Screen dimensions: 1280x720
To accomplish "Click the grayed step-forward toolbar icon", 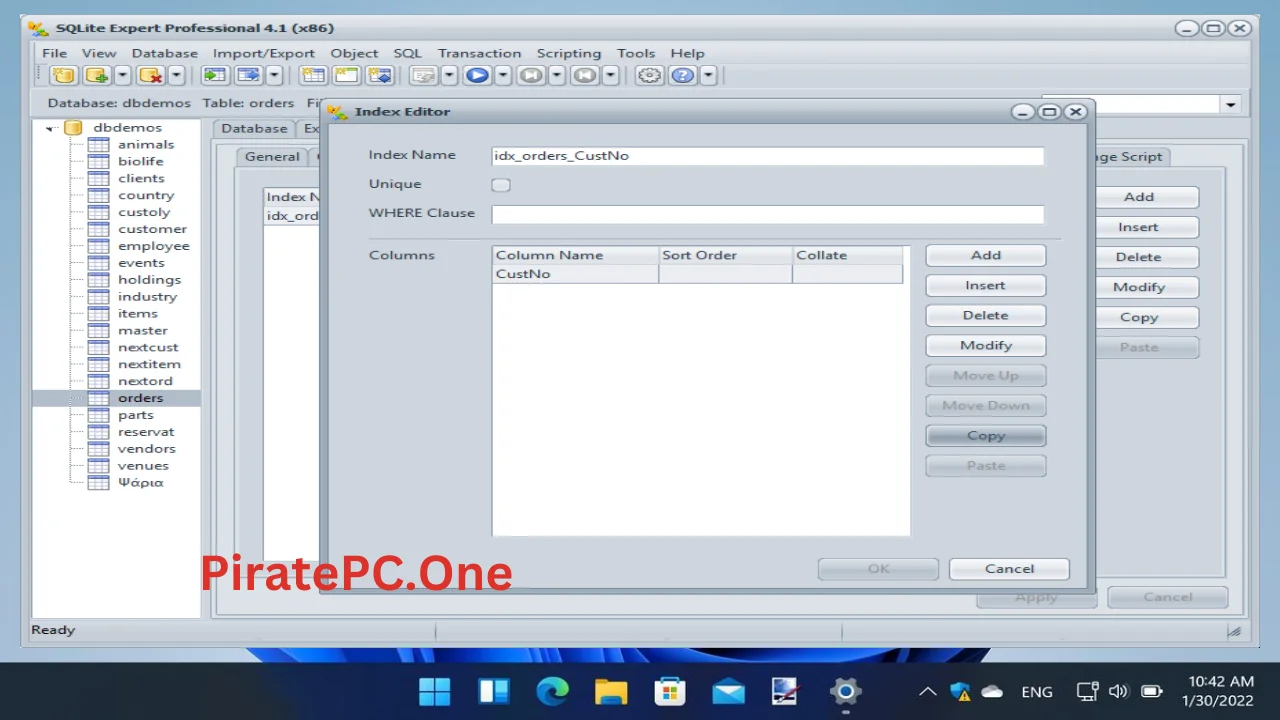I will tap(531, 75).
